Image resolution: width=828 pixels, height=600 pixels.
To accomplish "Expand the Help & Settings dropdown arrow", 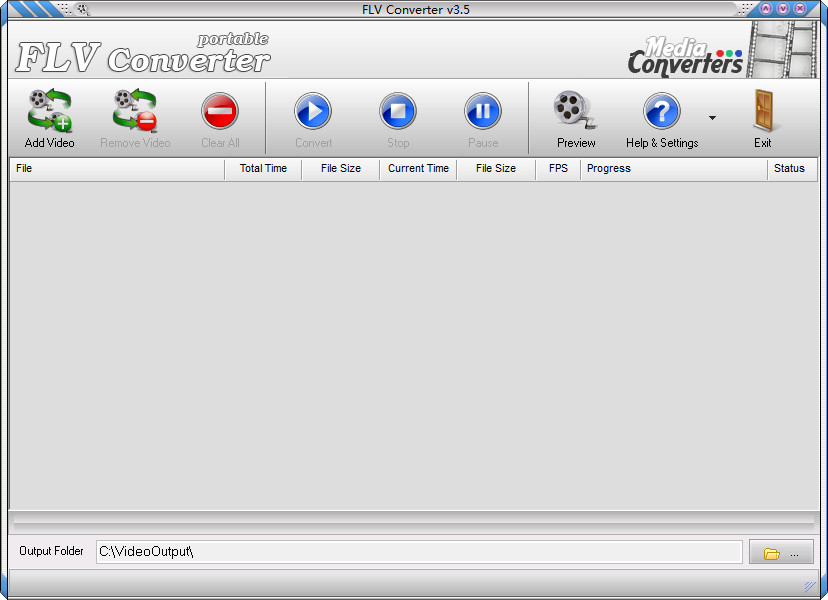I will (712, 118).
